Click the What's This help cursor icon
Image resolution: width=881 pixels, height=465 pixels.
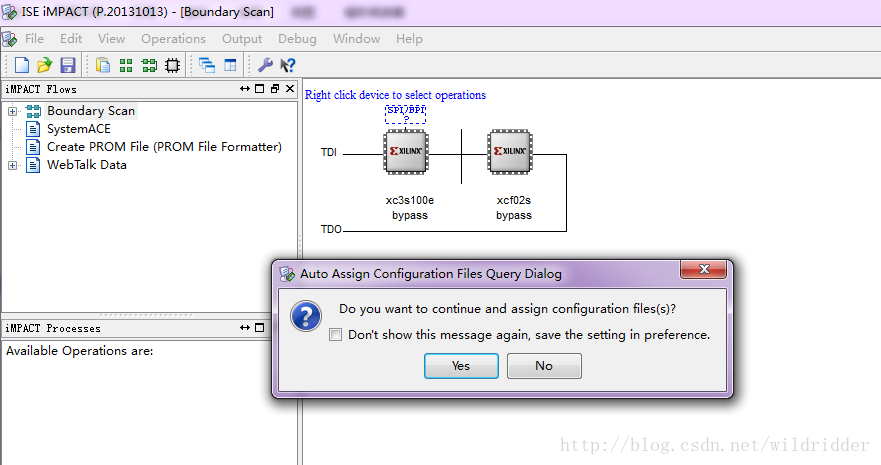click(x=288, y=65)
